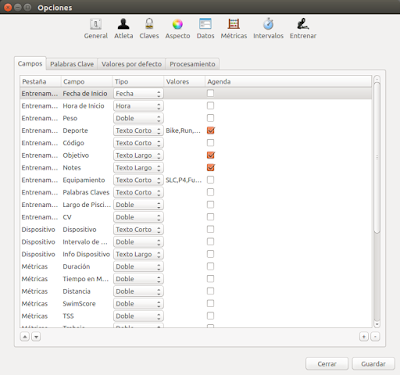
Task: Open the Aspecto color settings
Action: (178, 29)
